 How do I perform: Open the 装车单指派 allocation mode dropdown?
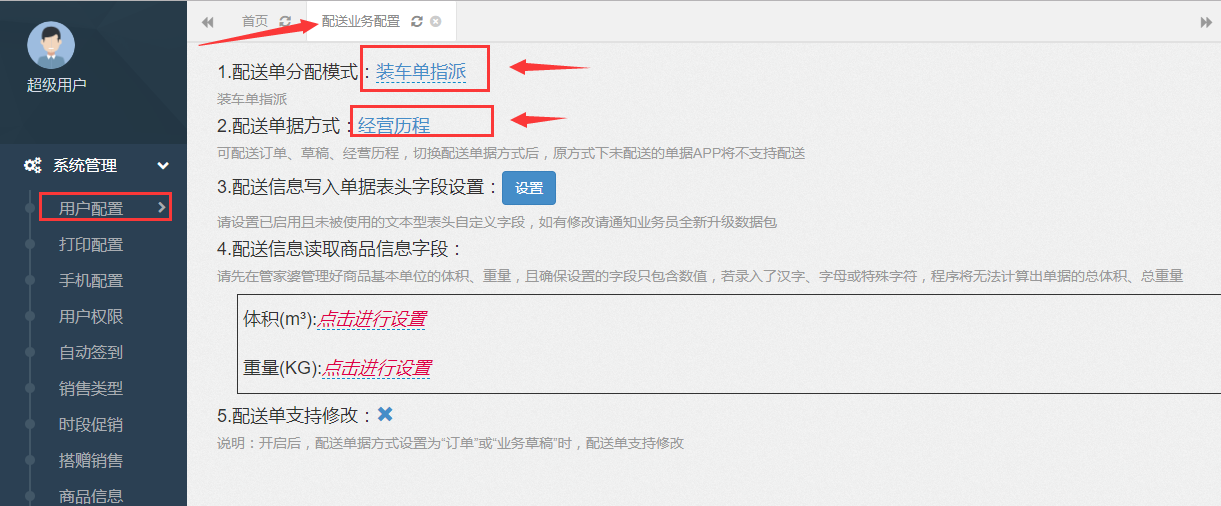click(x=421, y=72)
